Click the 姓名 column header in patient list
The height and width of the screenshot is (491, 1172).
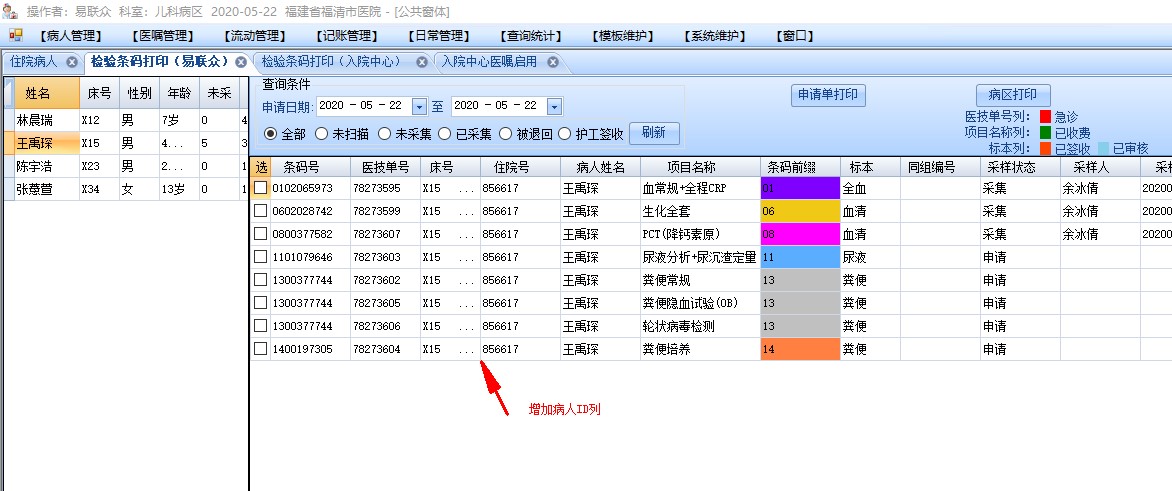click(x=46, y=93)
